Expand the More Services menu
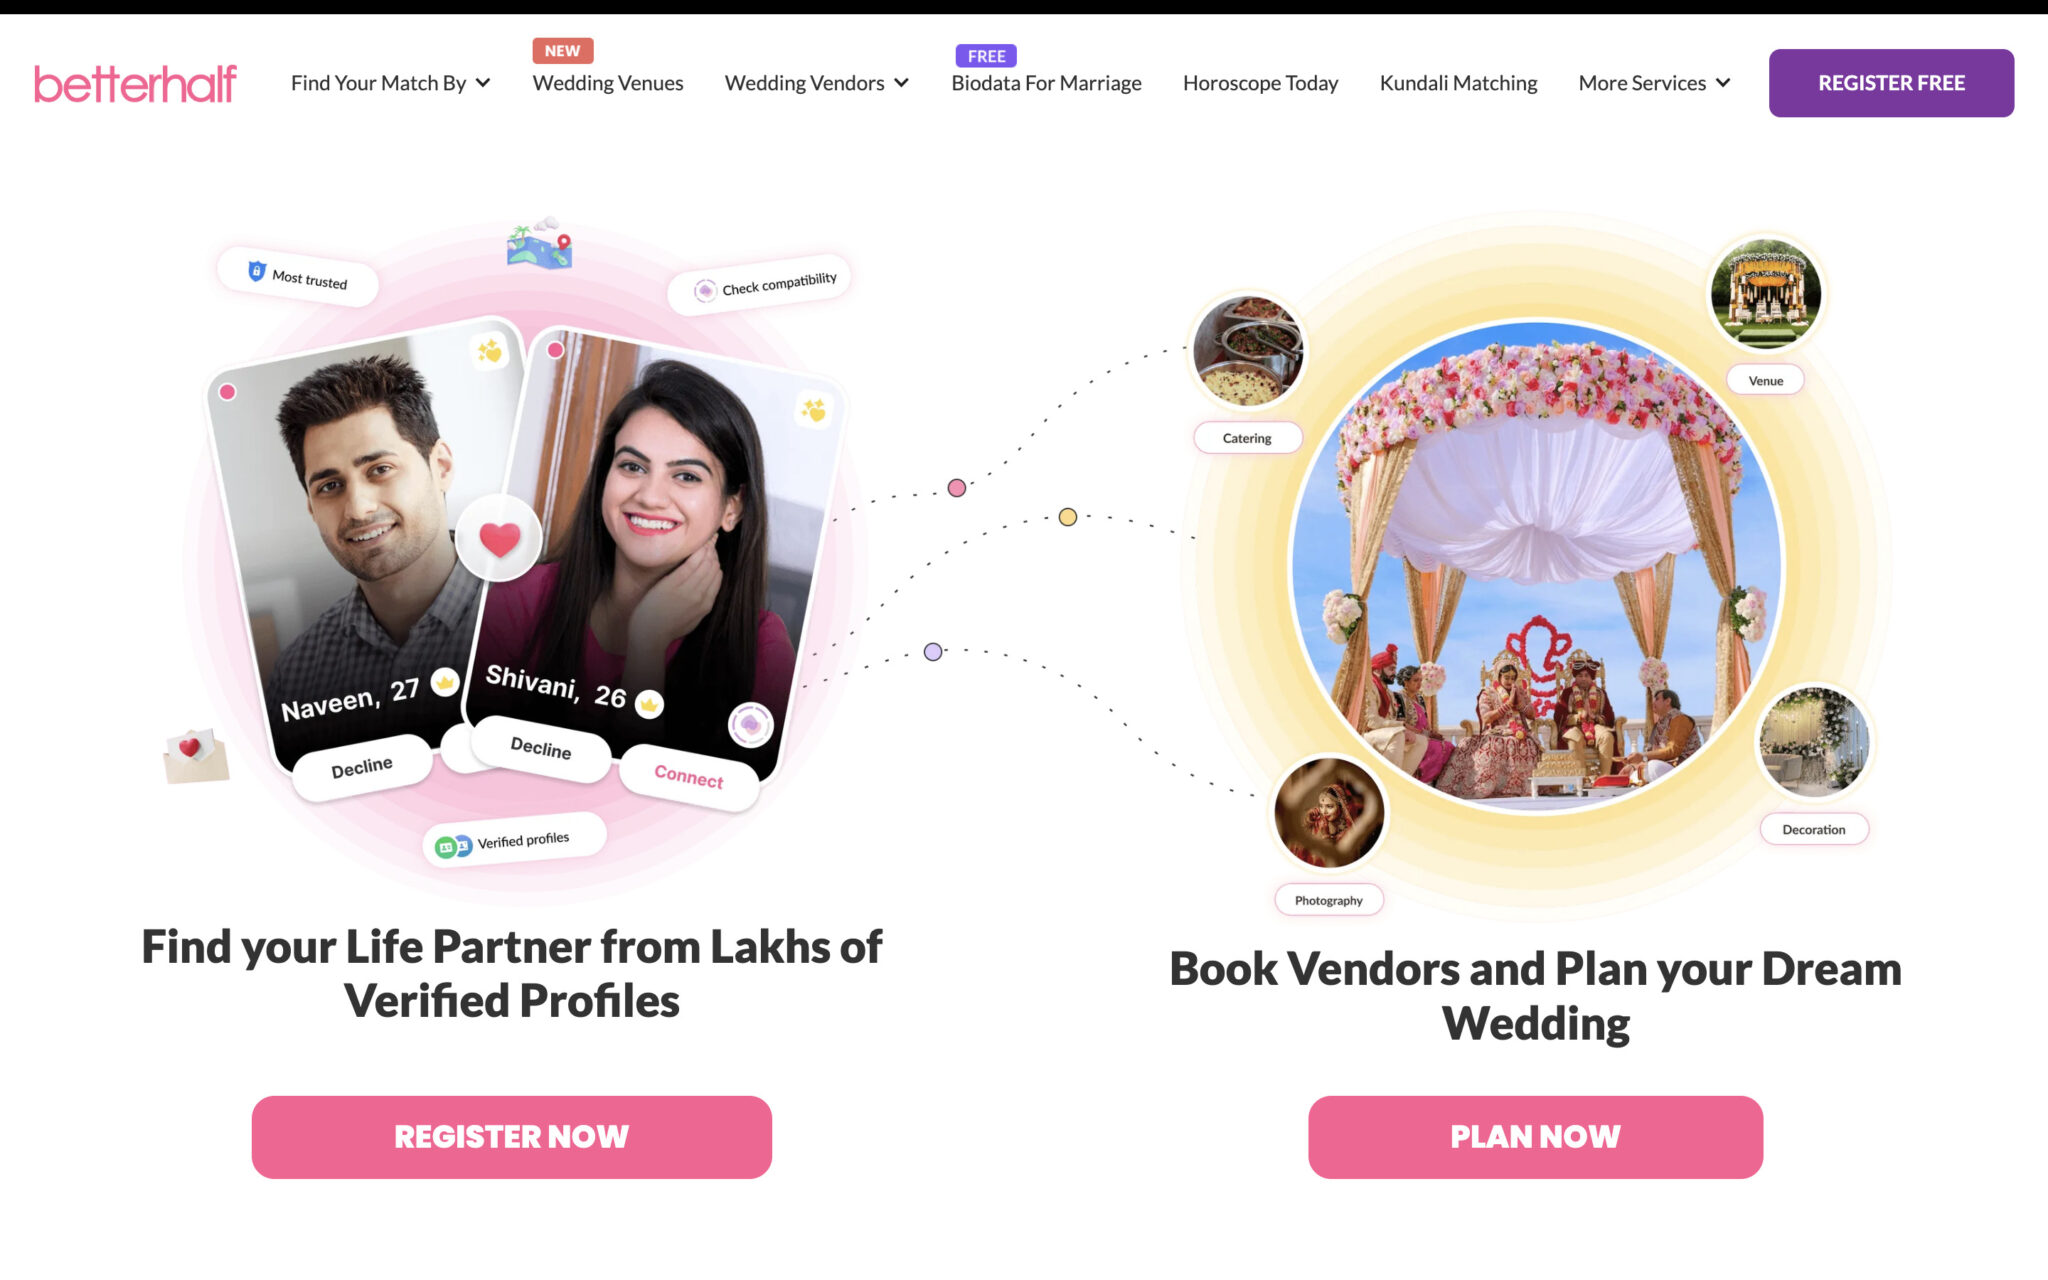 tap(1654, 83)
